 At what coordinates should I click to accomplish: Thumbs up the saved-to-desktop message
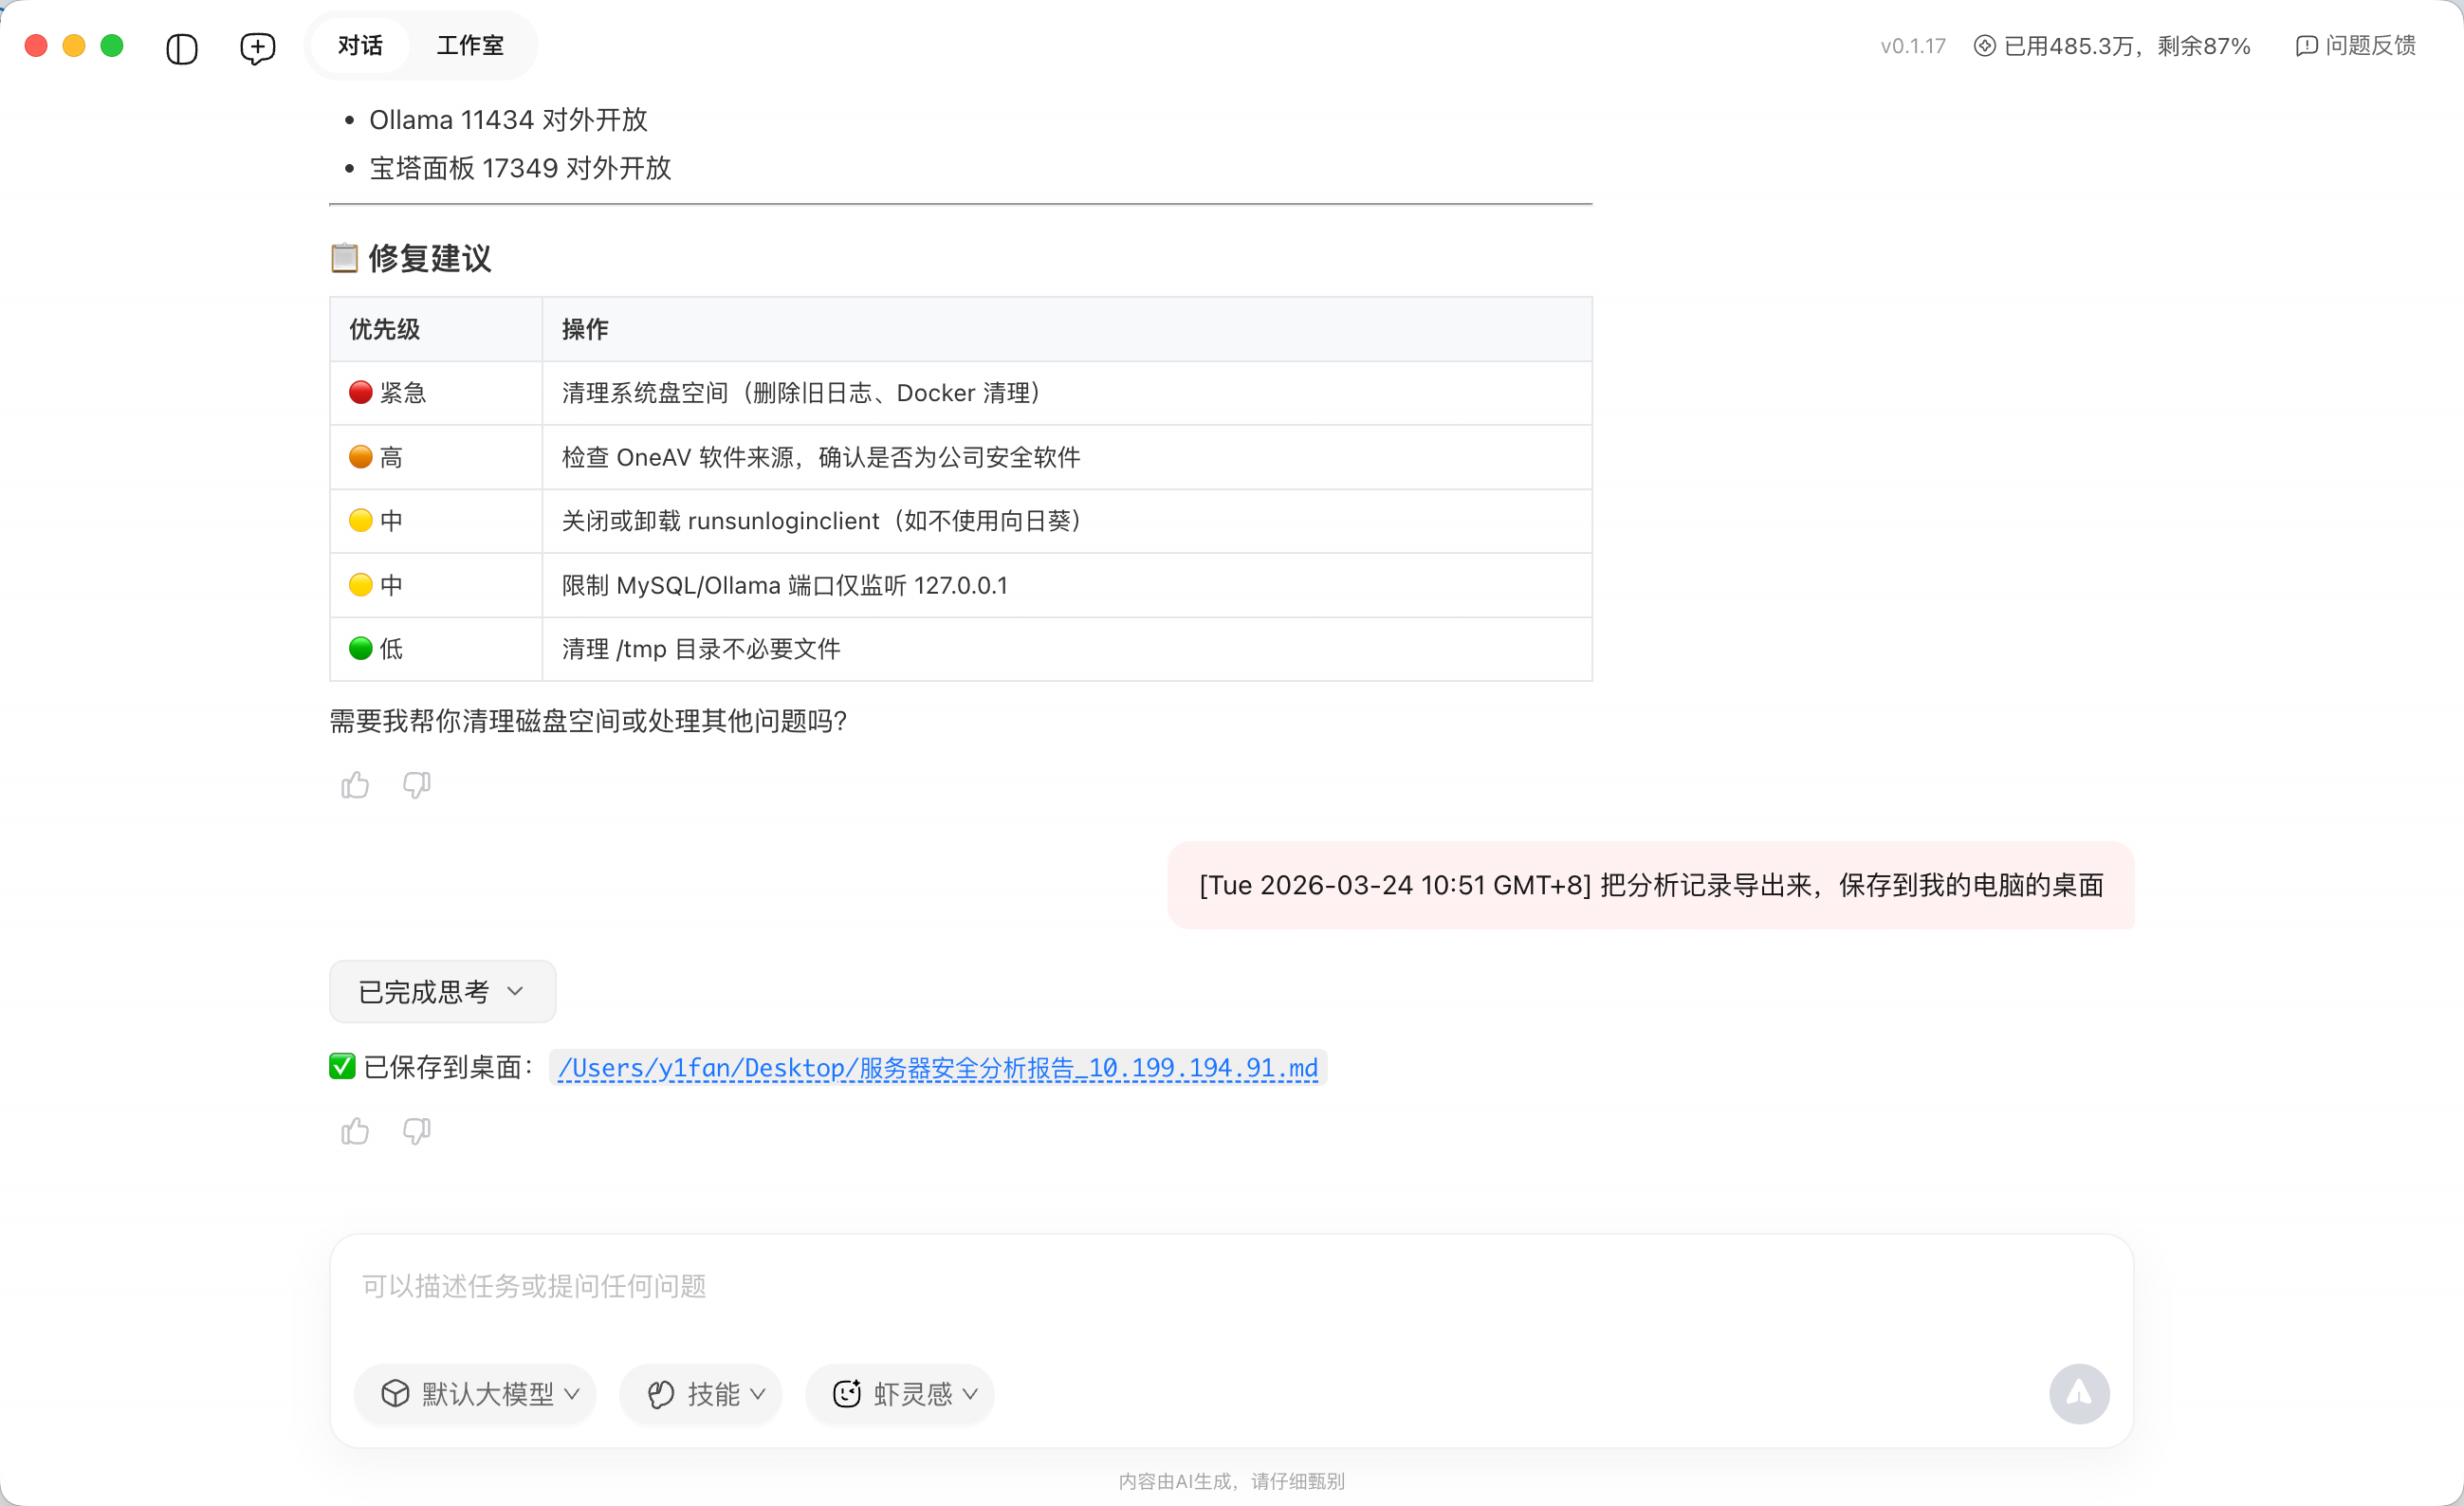coord(355,1131)
